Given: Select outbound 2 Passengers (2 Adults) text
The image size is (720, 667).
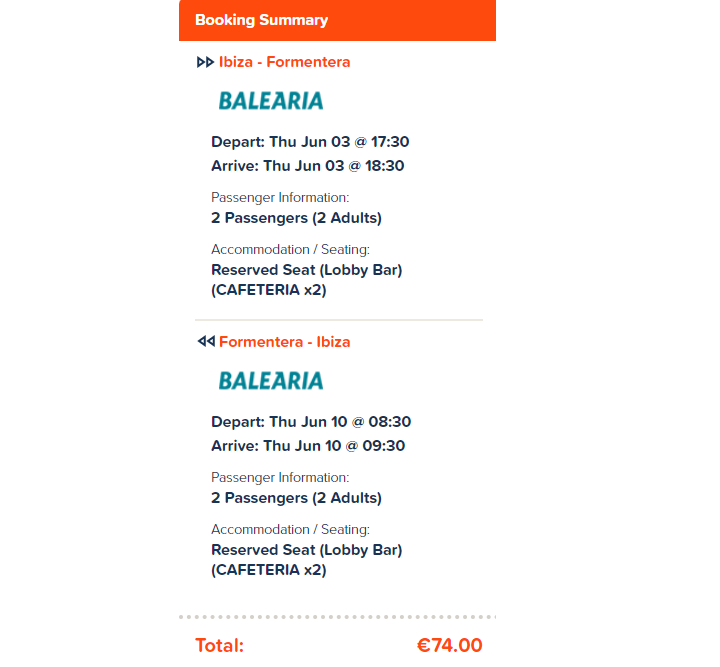Looking at the screenshot, I should (x=296, y=218).
